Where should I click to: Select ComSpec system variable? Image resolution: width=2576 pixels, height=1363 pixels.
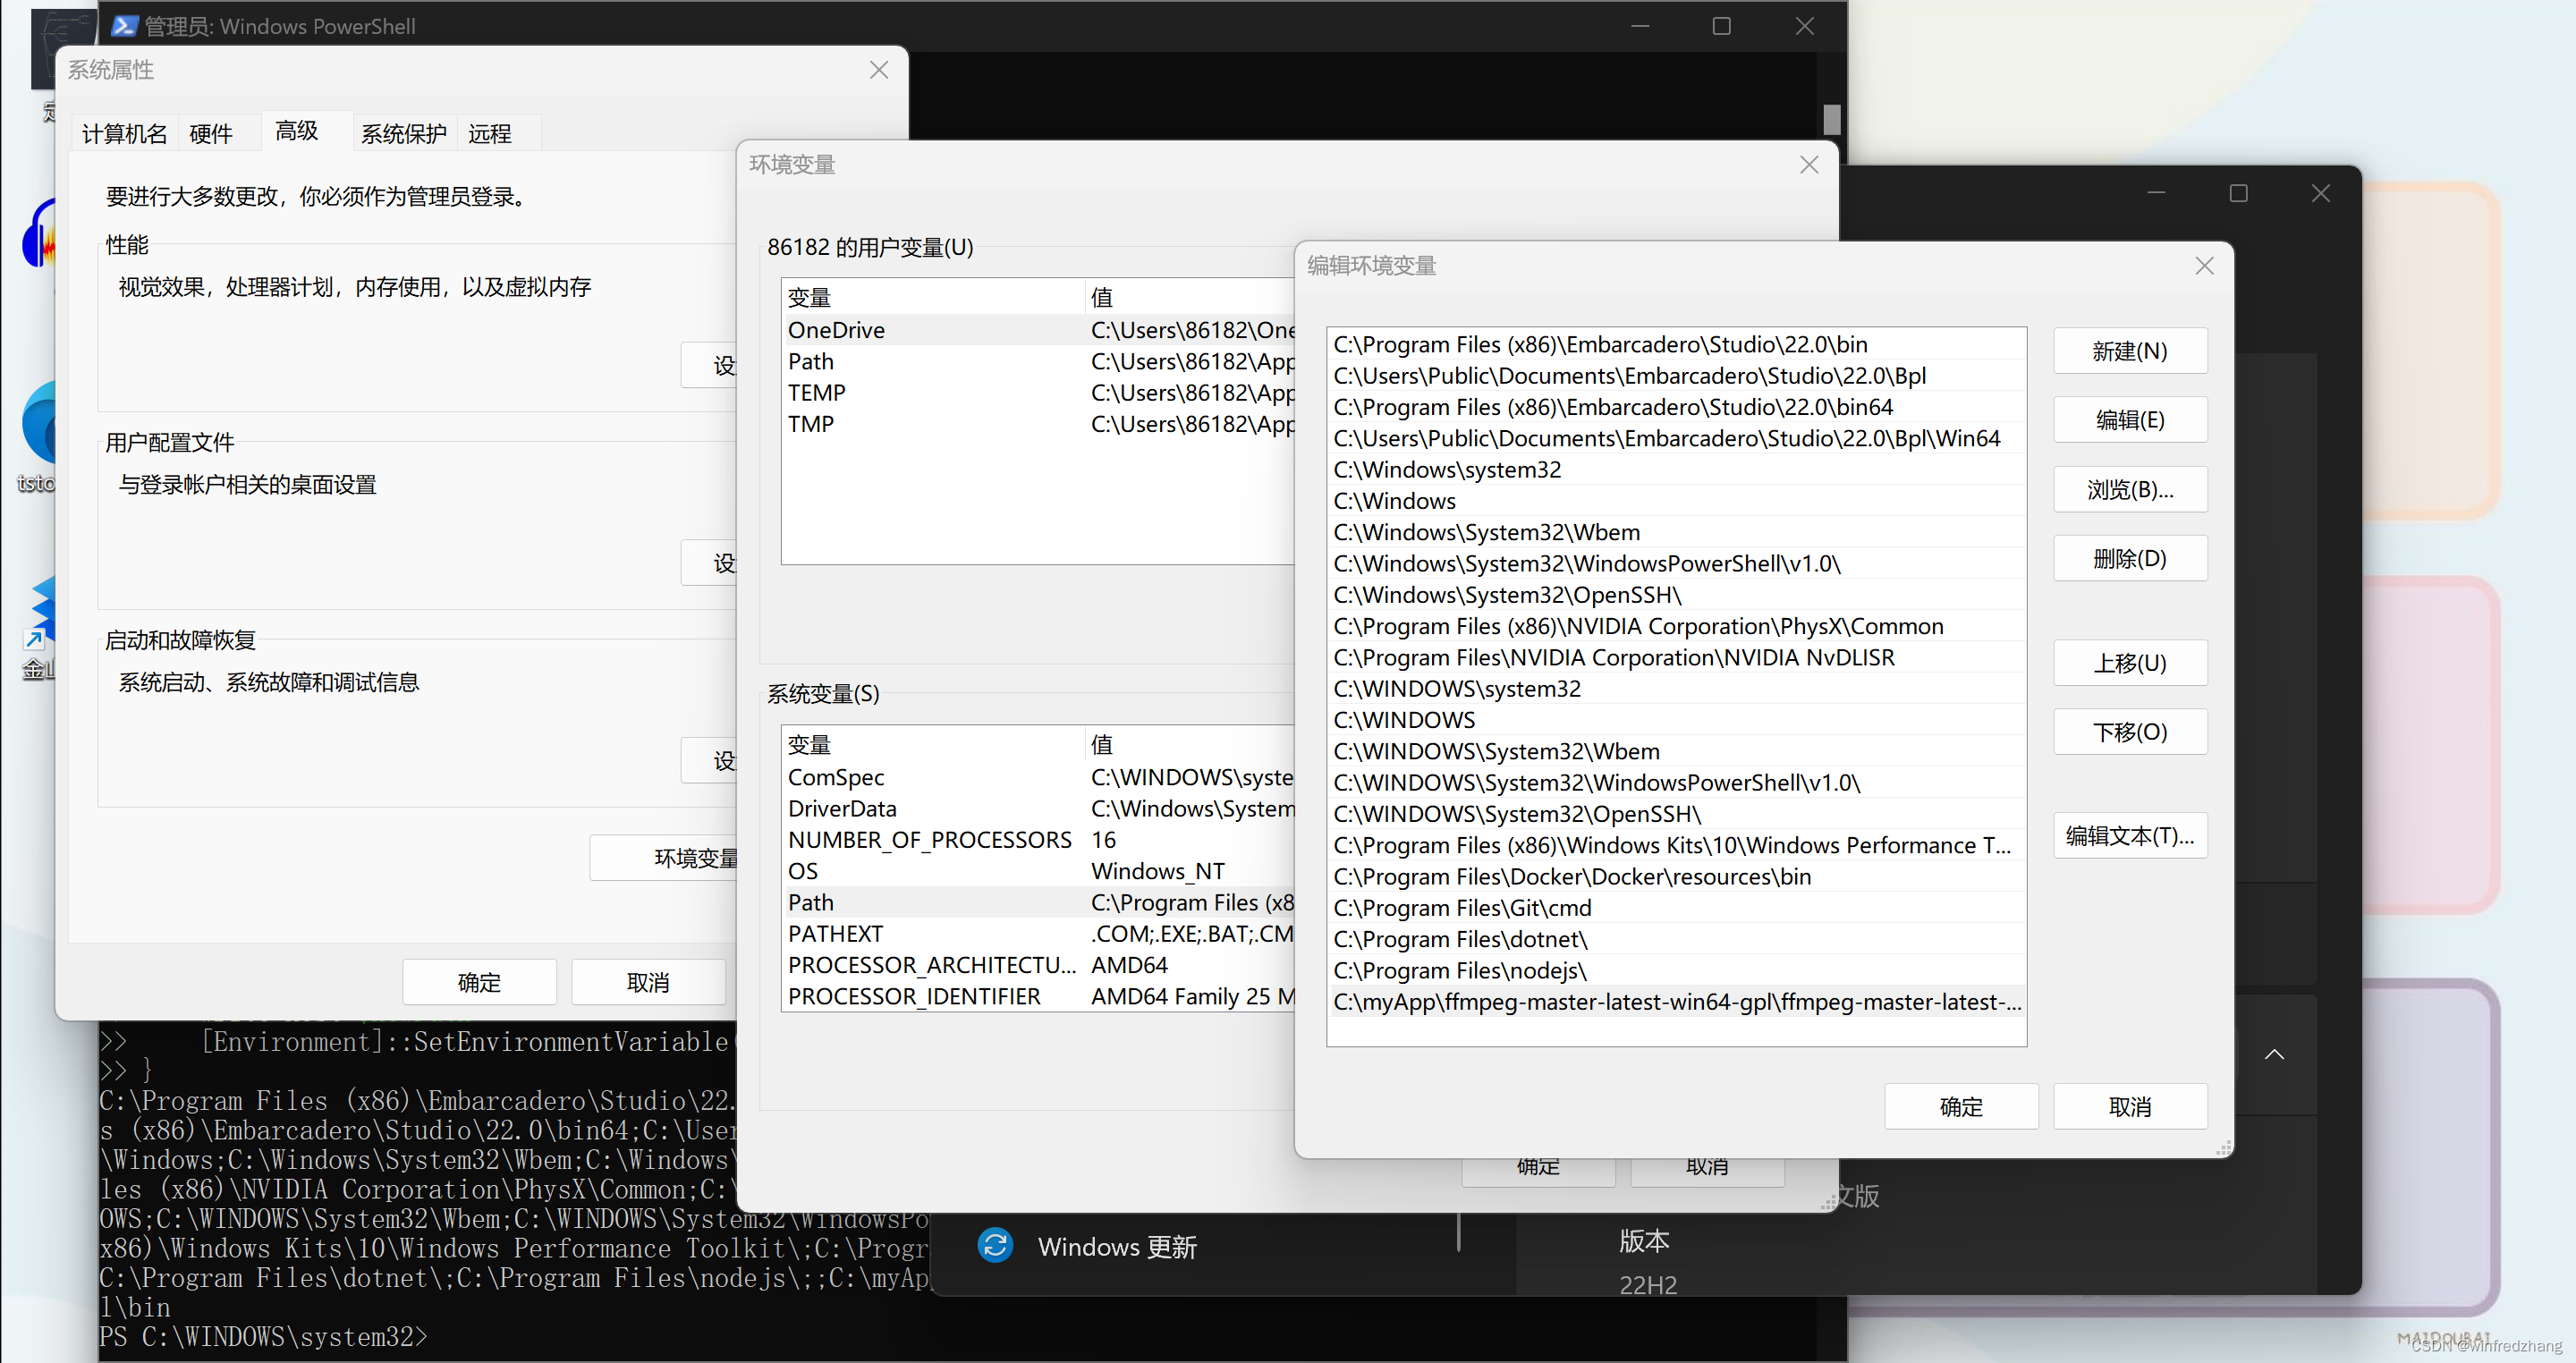(1039, 777)
